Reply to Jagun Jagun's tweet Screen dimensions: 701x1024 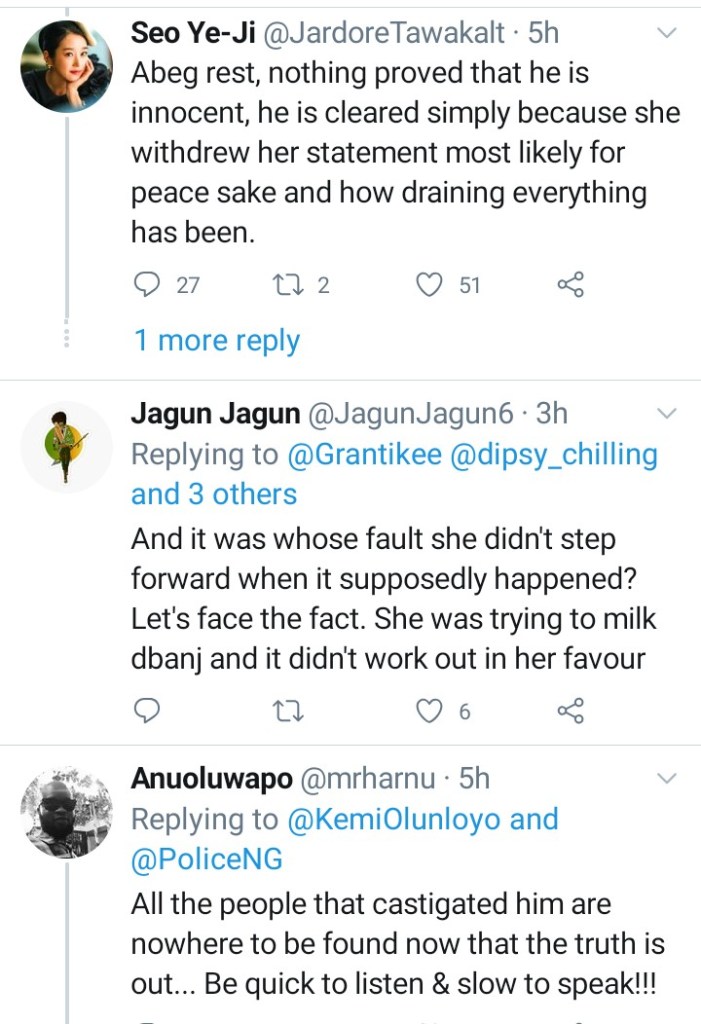147,711
